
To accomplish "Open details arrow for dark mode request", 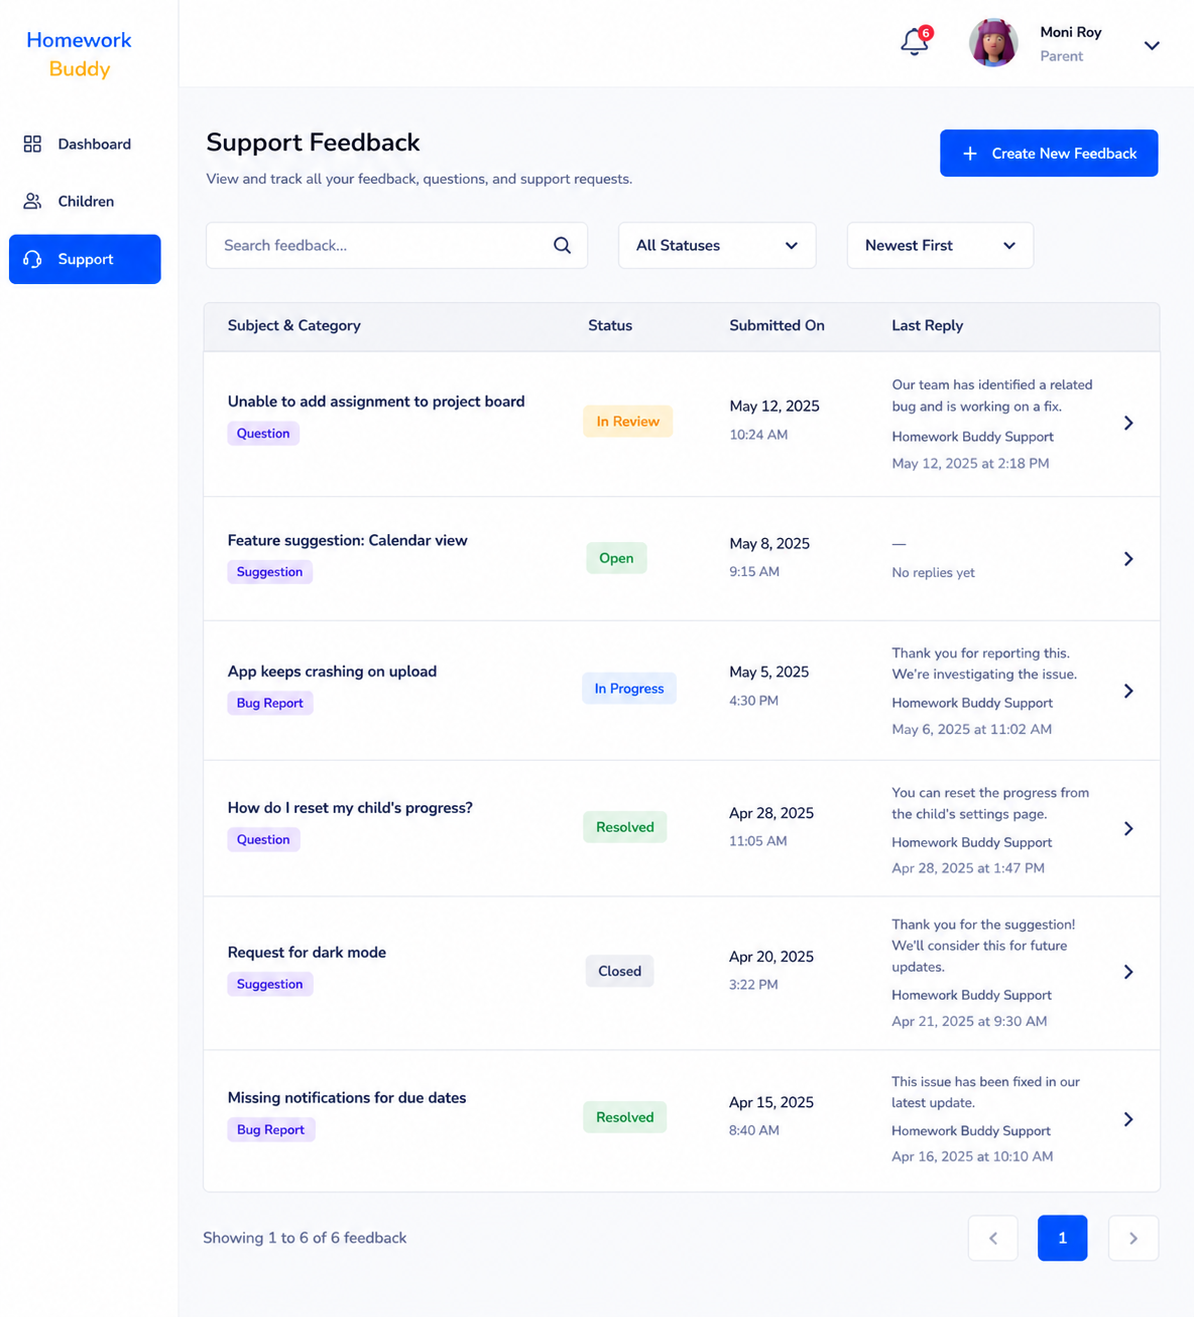I will coord(1128,972).
